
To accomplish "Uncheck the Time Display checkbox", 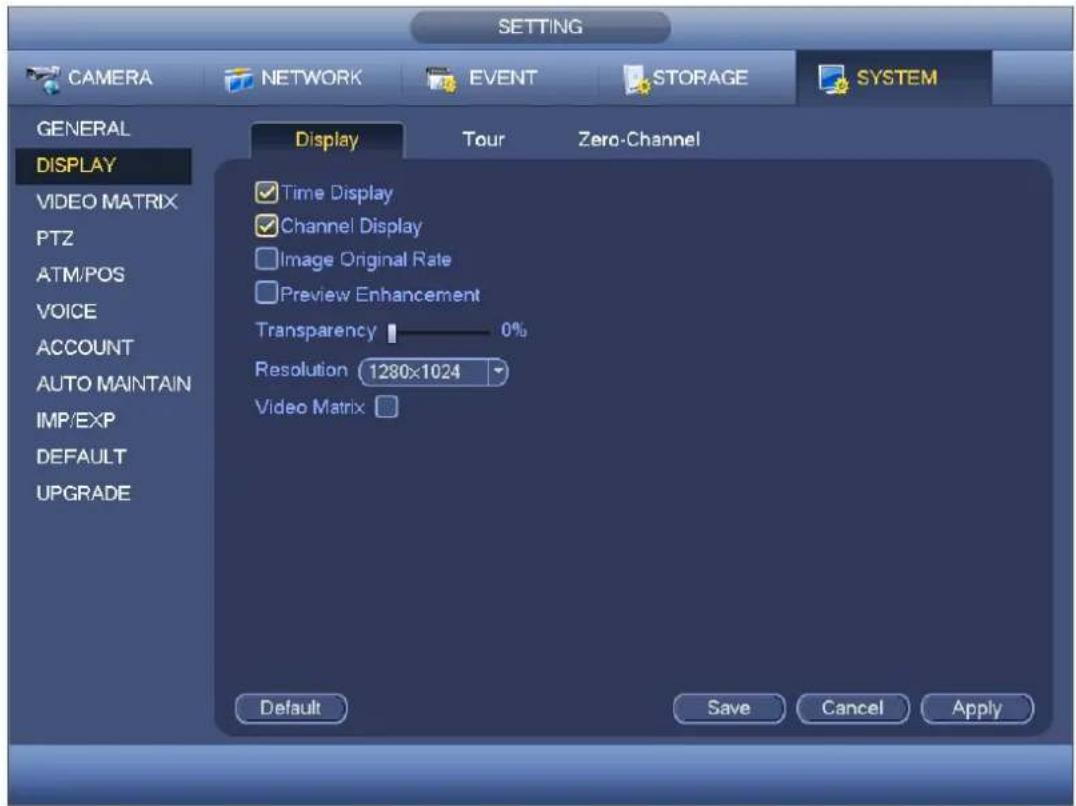I will point(266,193).
